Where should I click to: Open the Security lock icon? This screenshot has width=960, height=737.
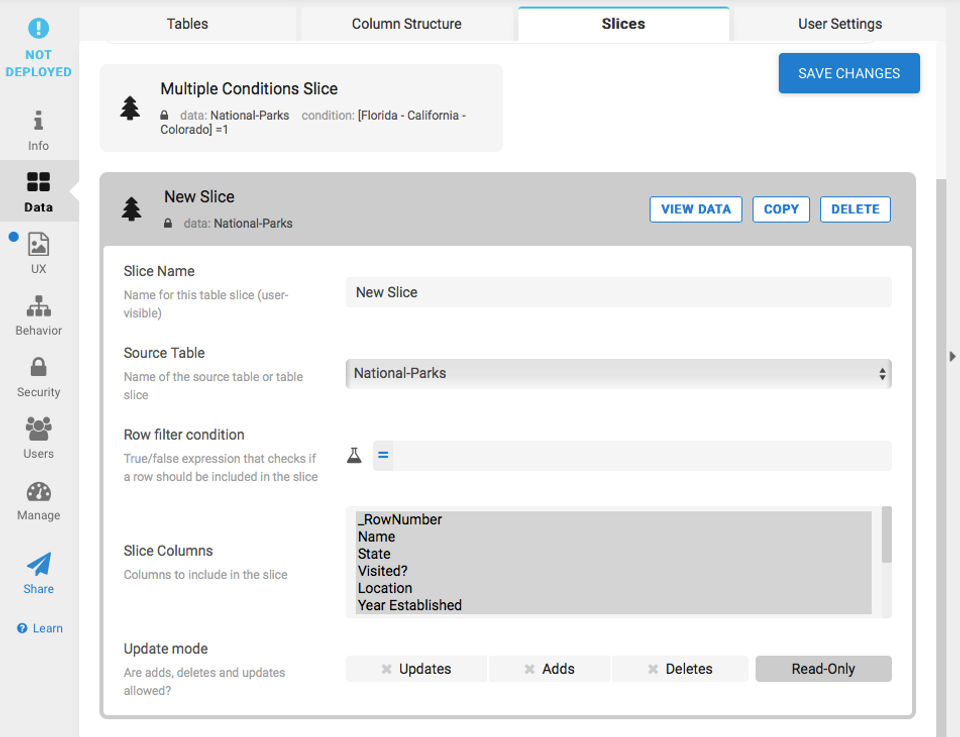pyautogui.click(x=38, y=367)
